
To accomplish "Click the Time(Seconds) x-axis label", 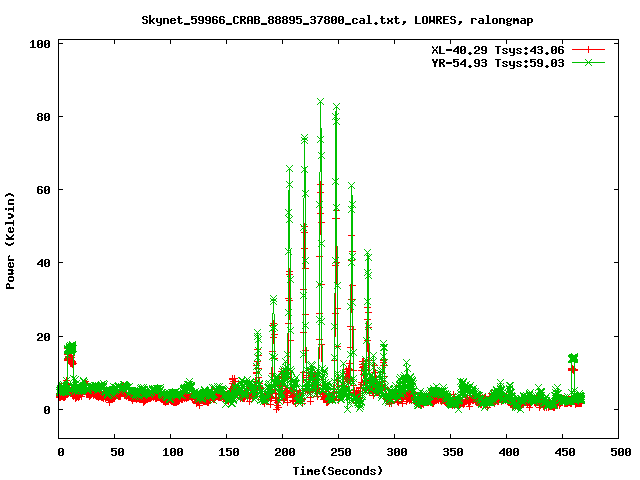I will [x=338, y=471].
